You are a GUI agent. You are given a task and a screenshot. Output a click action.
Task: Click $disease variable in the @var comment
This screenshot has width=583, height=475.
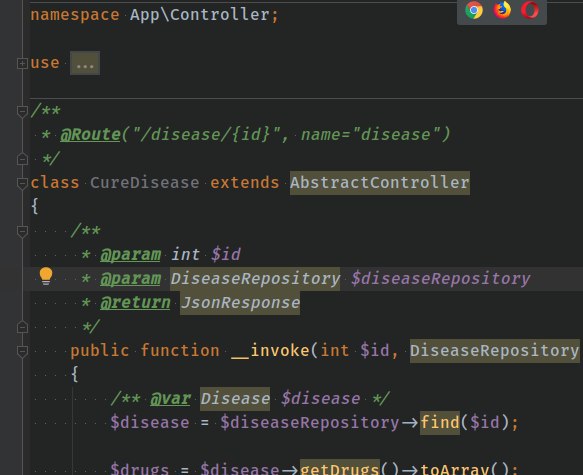pos(321,399)
